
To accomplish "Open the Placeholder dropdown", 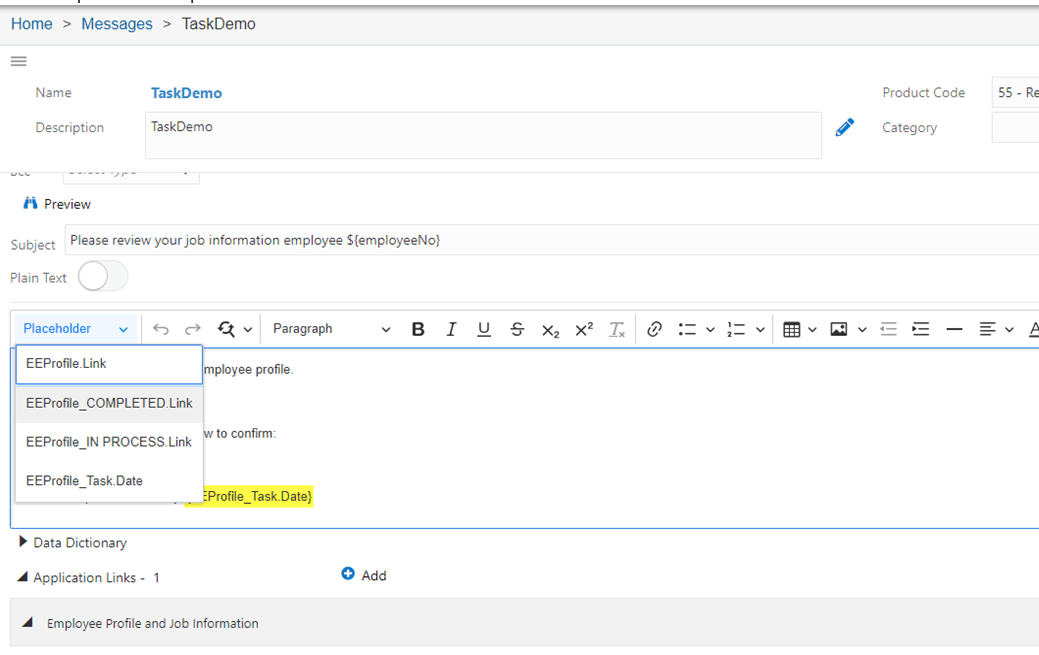I will (76, 329).
